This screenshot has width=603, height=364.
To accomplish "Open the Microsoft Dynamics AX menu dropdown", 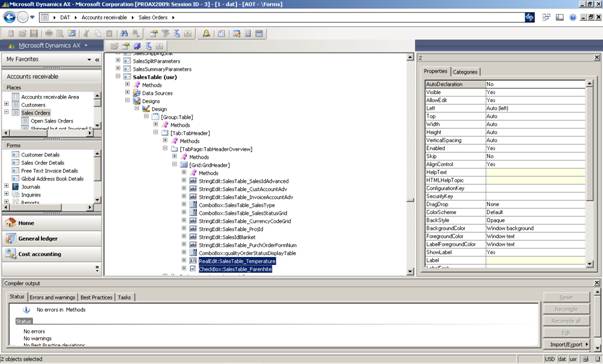I will (x=86, y=45).
